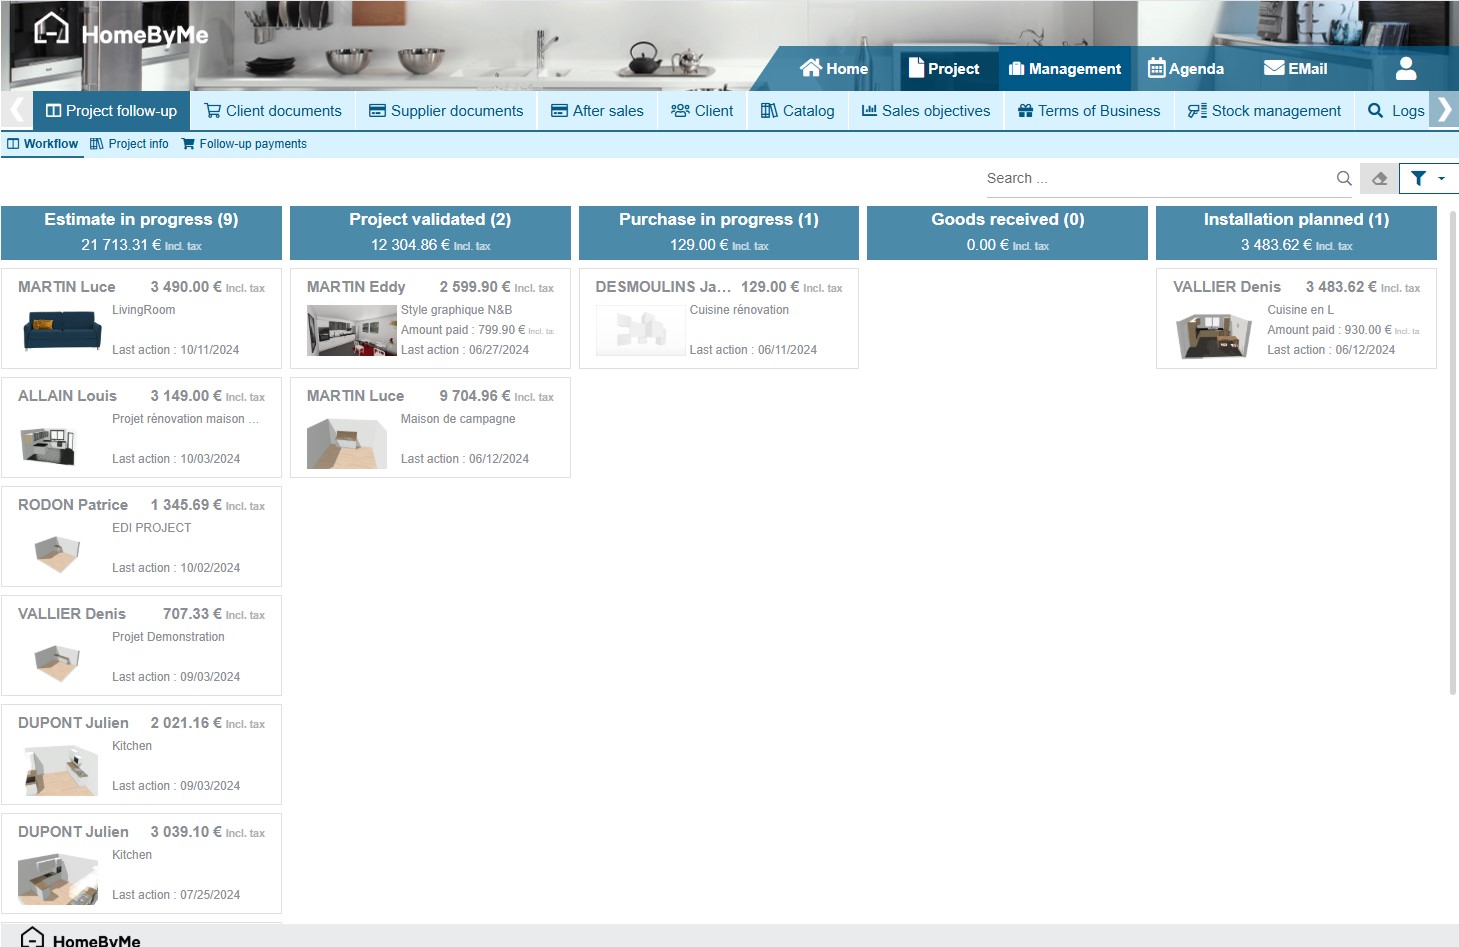Click the search magnifier icon
Viewport: 1459px width, 947px height.
point(1343,179)
